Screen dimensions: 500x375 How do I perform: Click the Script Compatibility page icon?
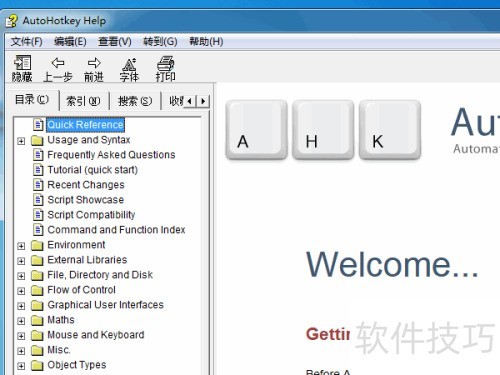(38, 215)
